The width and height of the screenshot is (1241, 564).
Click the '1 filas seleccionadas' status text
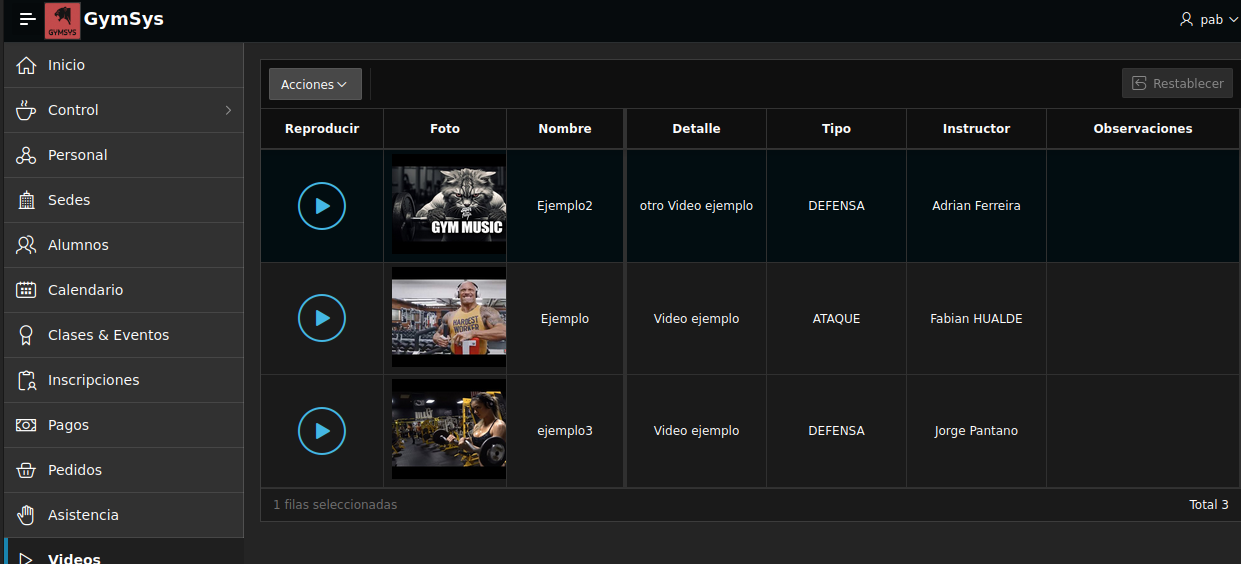[335, 505]
